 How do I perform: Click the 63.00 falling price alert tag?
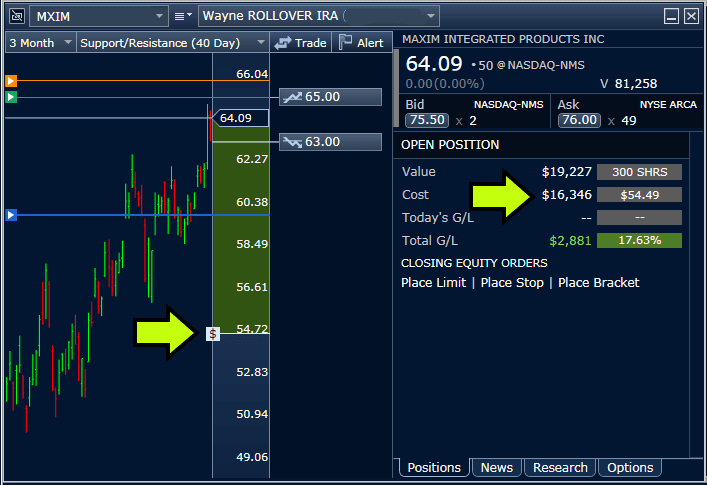[330, 142]
